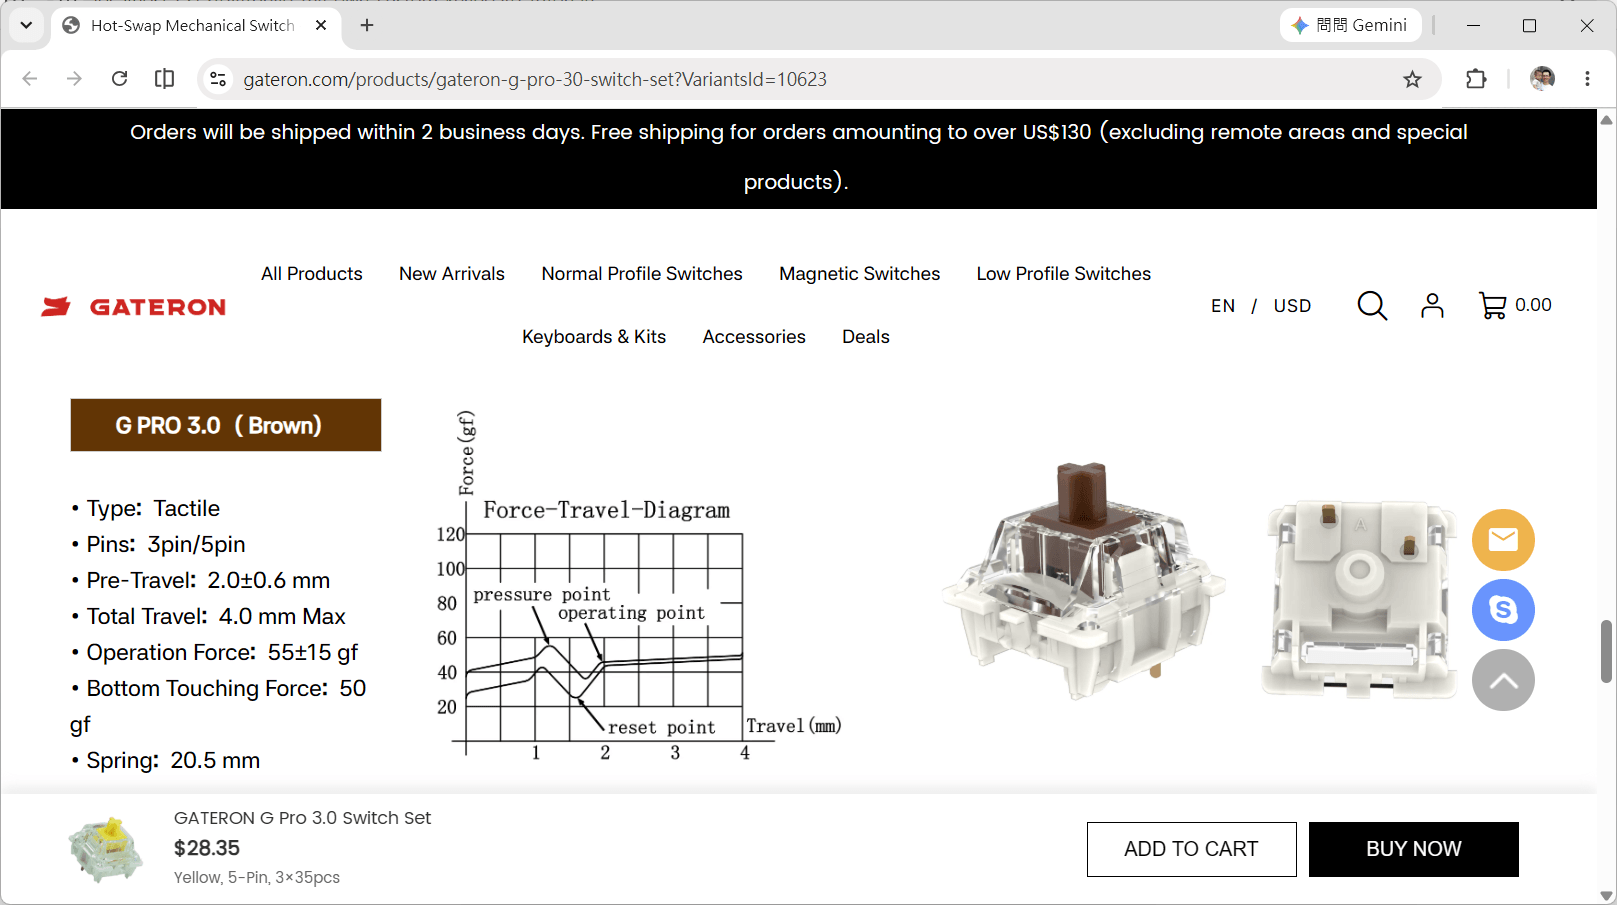This screenshot has height=905, width=1617.
Task: Bookmark this page with the star icon
Action: coord(1412,79)
